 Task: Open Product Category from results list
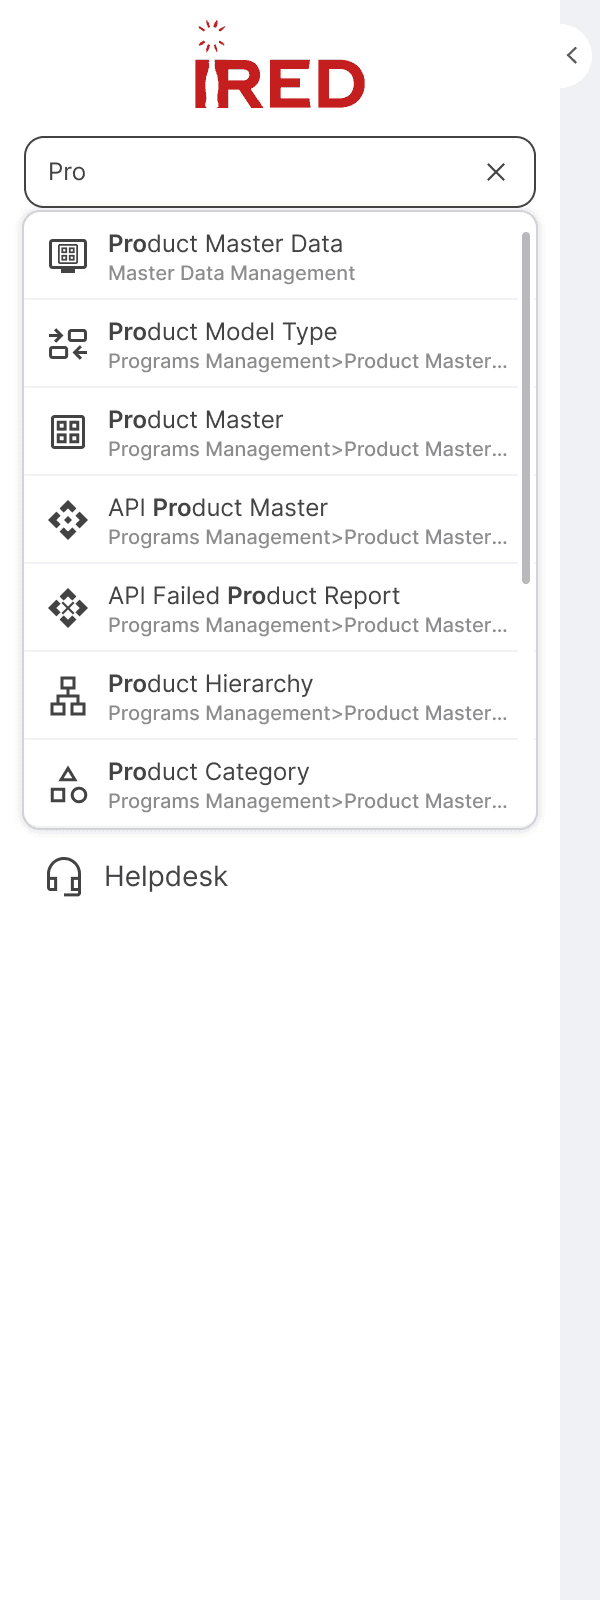(208, 772)
